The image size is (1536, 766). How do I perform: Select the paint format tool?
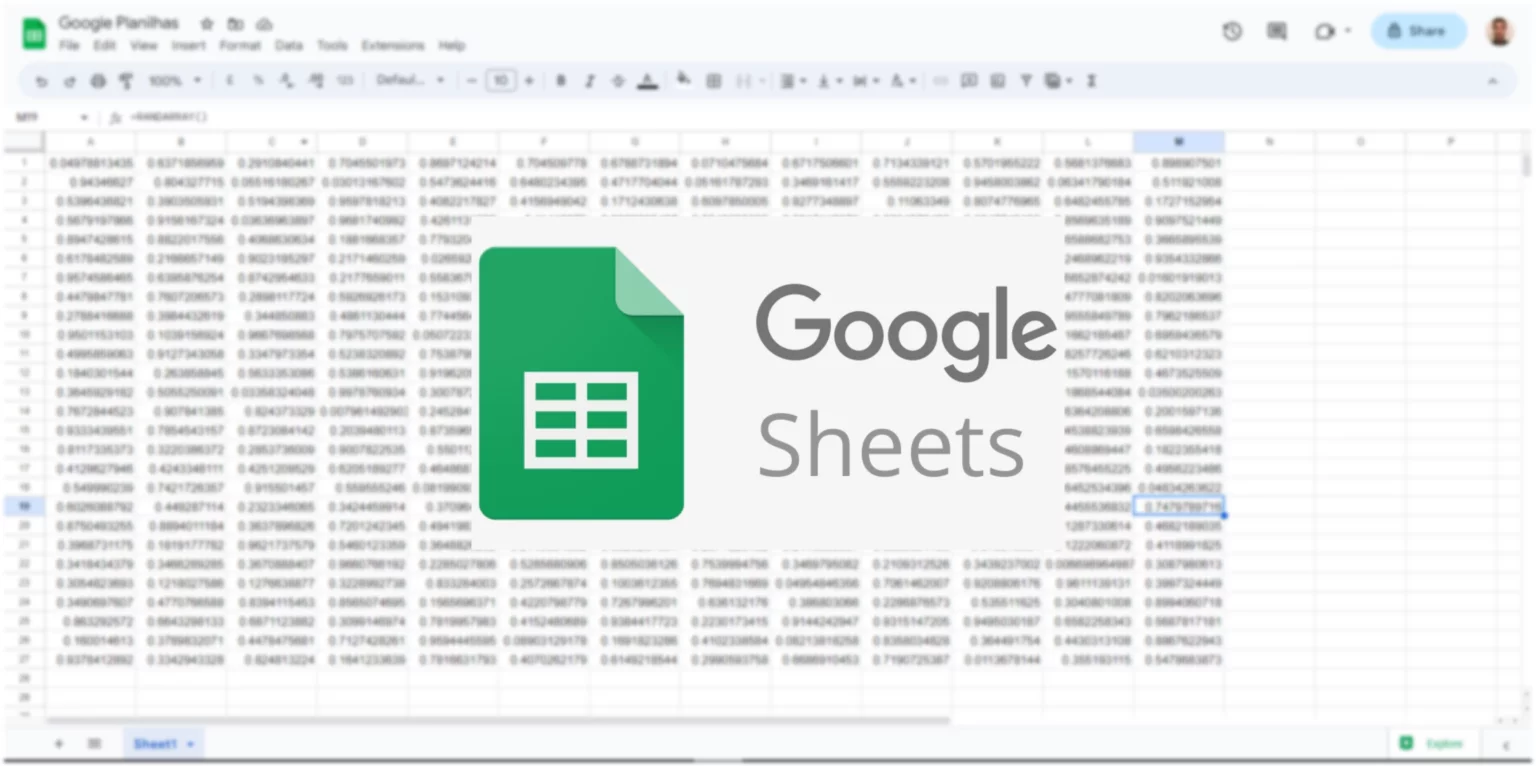pyautogui.click(x=125, y=81)
